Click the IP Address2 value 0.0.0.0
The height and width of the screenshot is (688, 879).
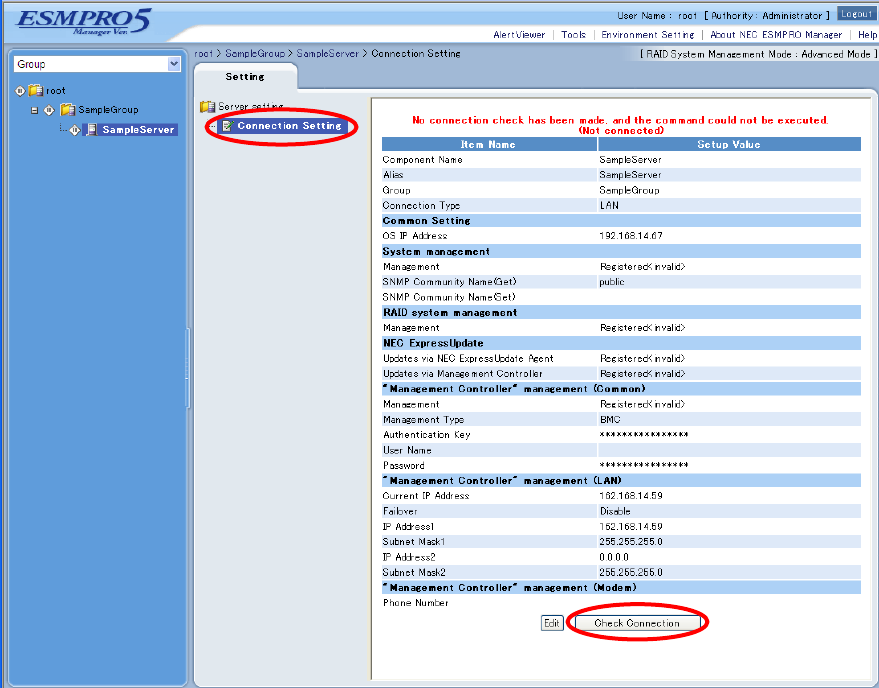point(614,557)
